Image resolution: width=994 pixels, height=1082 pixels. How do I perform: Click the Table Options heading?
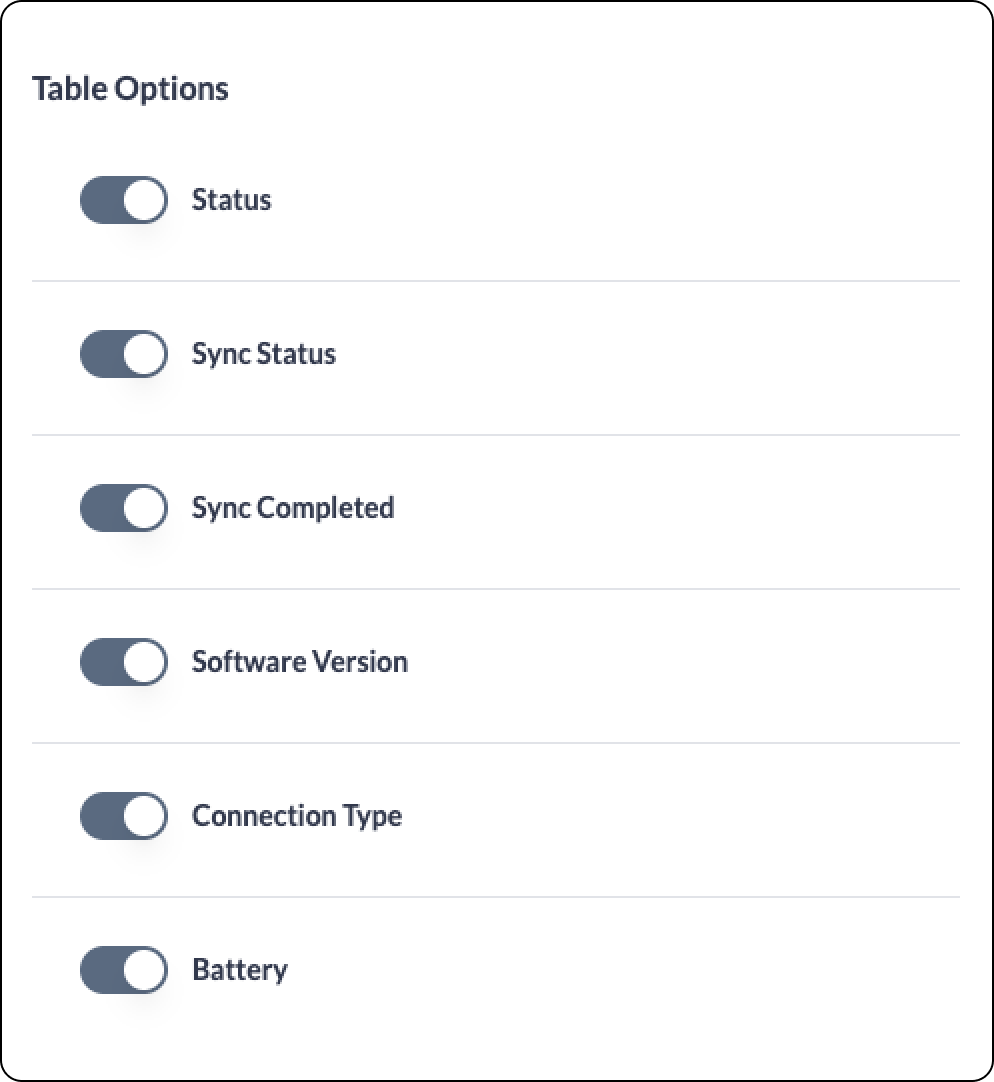(130, 90)
